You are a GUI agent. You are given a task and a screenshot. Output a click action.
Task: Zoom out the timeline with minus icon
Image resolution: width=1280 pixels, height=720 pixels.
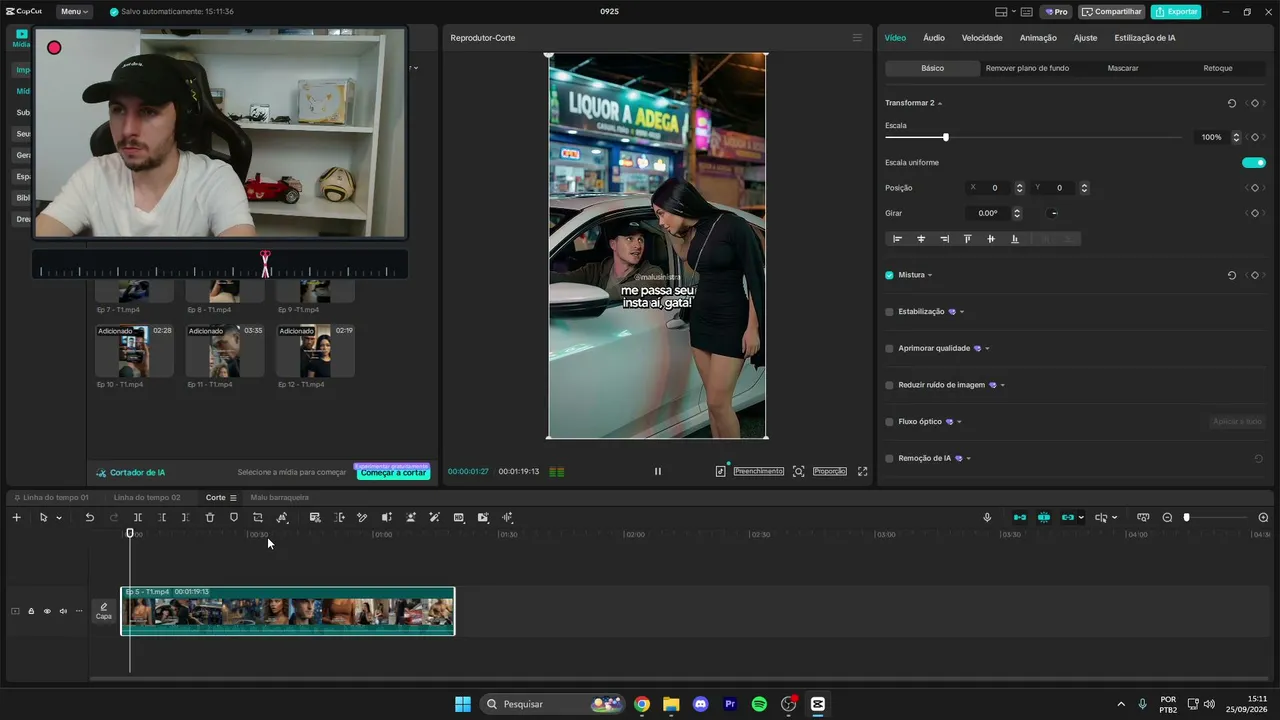coord(1167,517)
